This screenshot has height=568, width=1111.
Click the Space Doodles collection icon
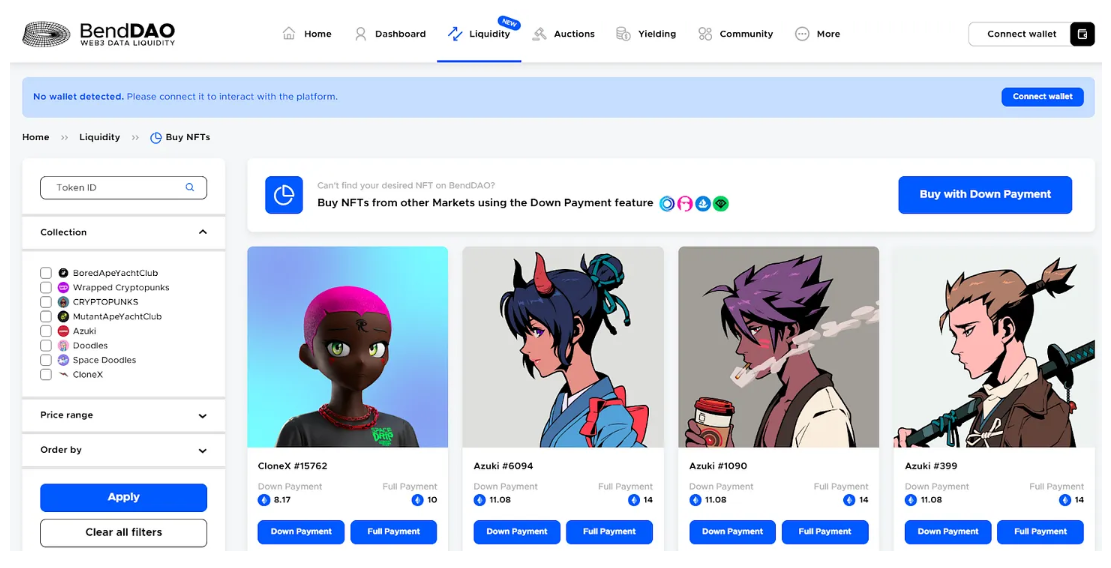point(63,360)
